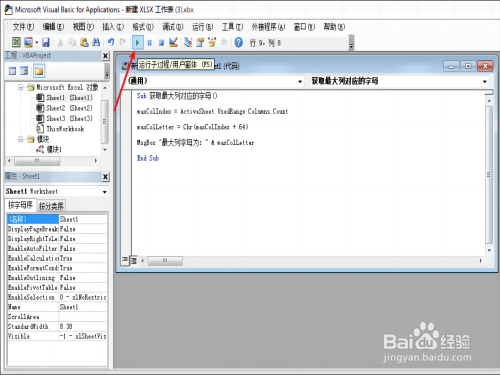Screen dimensions: 500x375
Task: Open the 视图 menu
Action: point(83,27)
